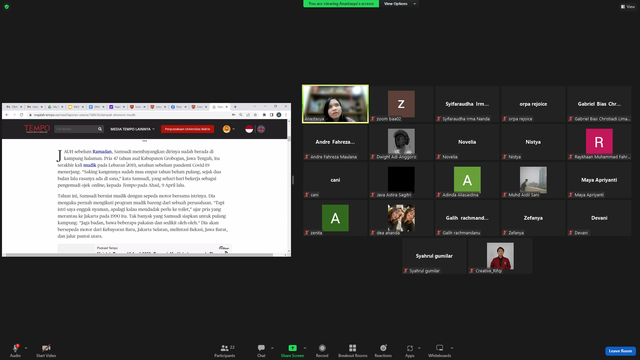
Task: Click the View layout button top right
Action: 628,7
